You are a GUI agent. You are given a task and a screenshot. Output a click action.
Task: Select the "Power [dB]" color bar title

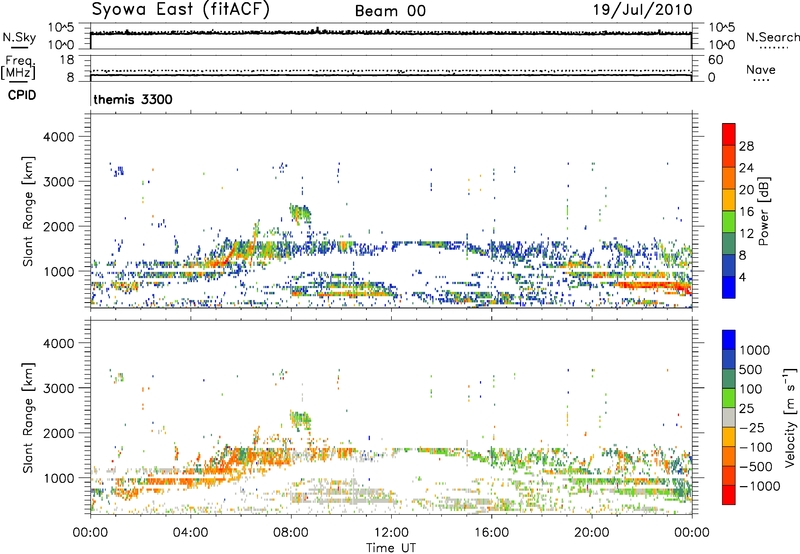click(764, 211)
